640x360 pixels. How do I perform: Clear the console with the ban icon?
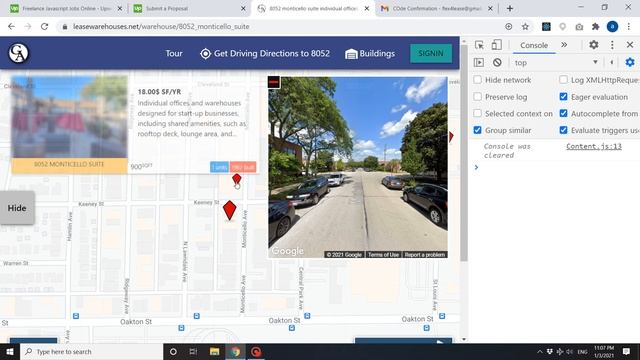(497, 62)
